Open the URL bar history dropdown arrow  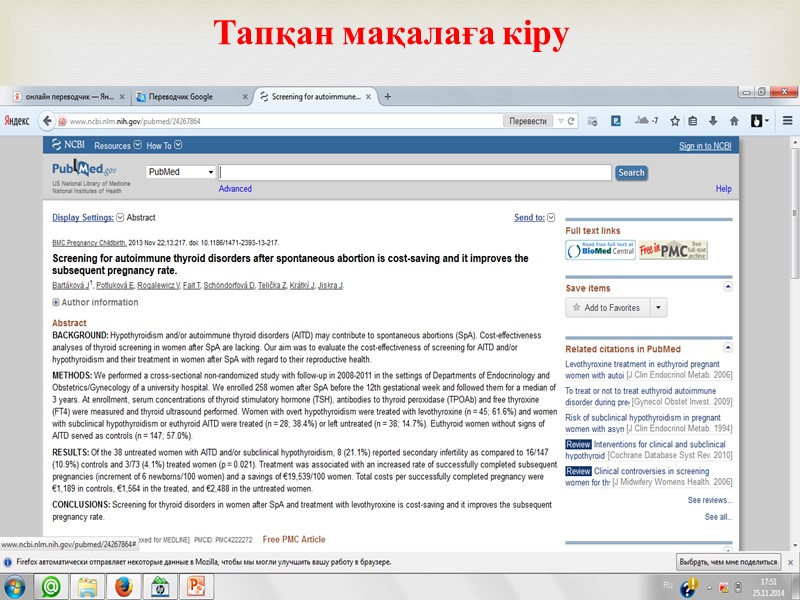tap(561, 121)
